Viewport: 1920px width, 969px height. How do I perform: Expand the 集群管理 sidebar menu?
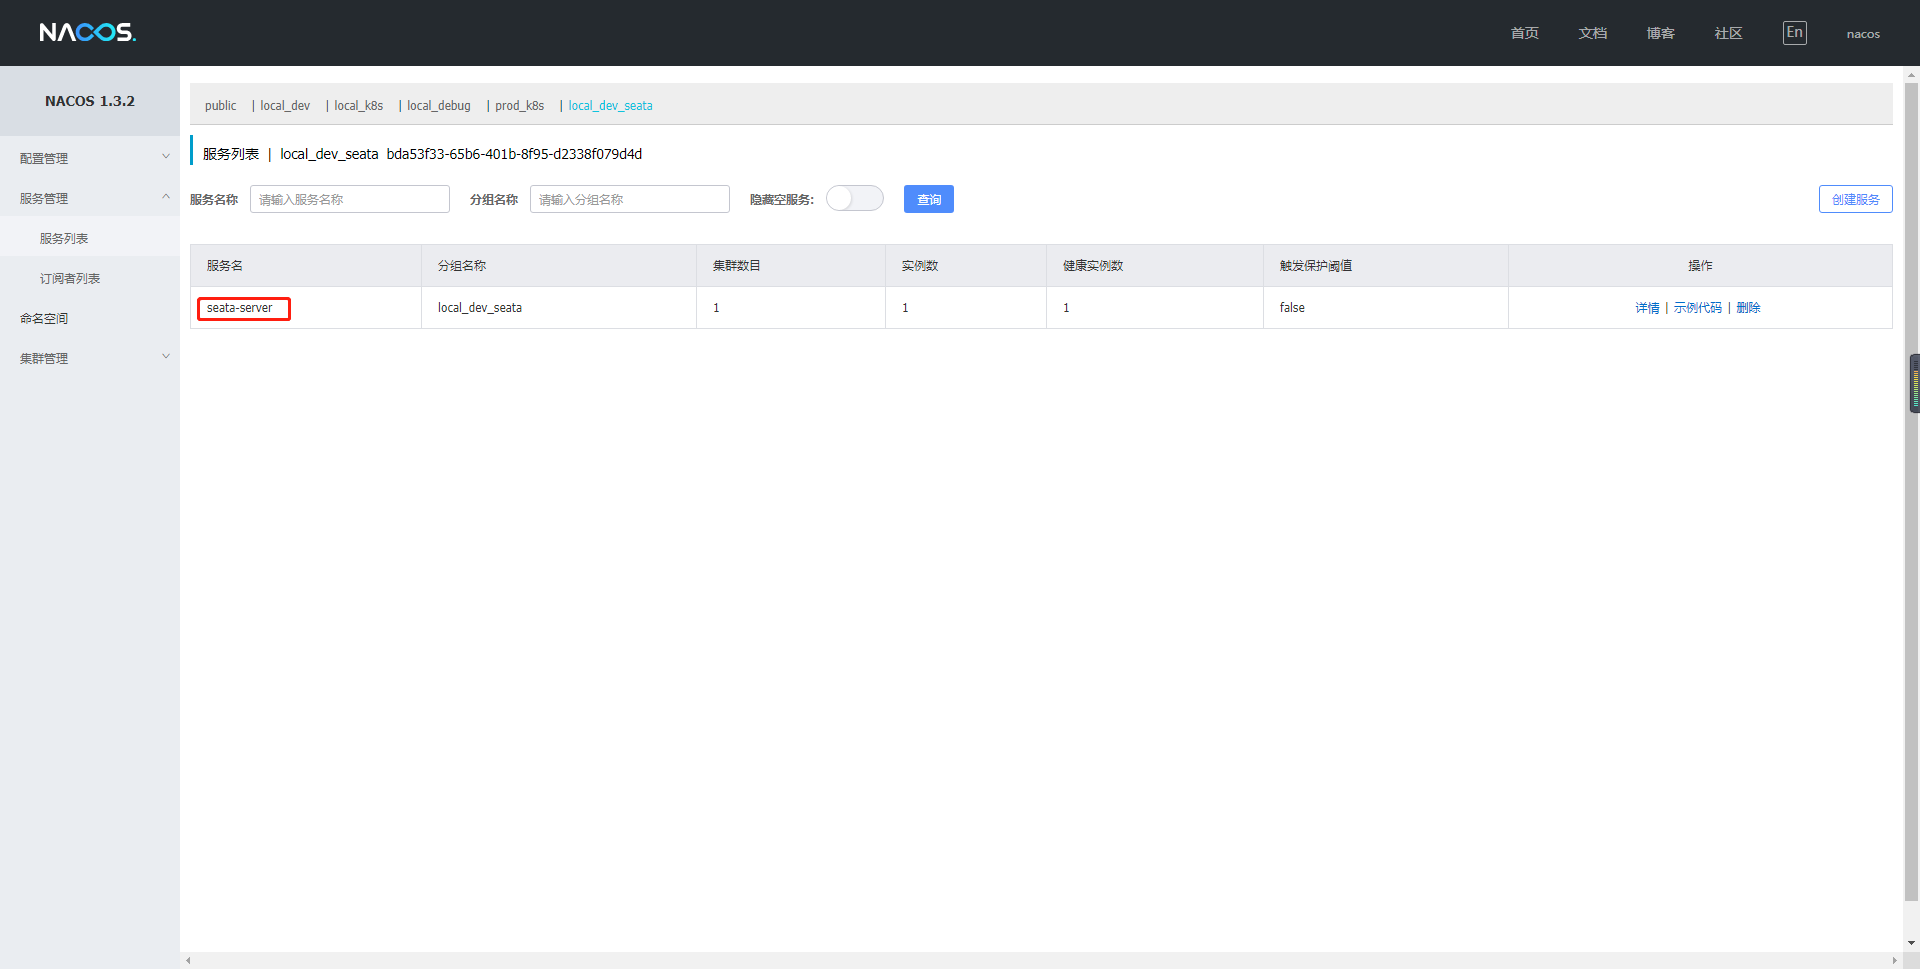click(90, 358)
